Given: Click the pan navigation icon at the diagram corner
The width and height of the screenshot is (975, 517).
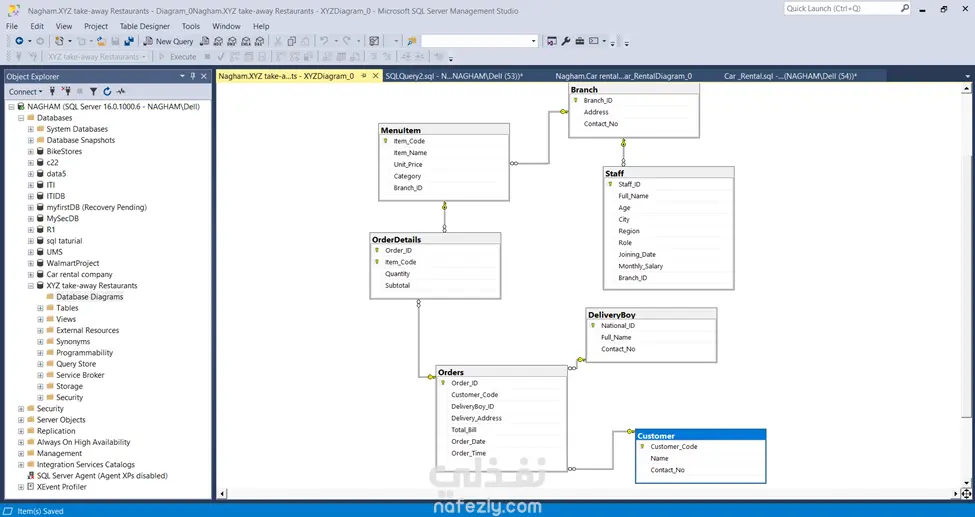Looking at the screenshot, I should (967, 494).
